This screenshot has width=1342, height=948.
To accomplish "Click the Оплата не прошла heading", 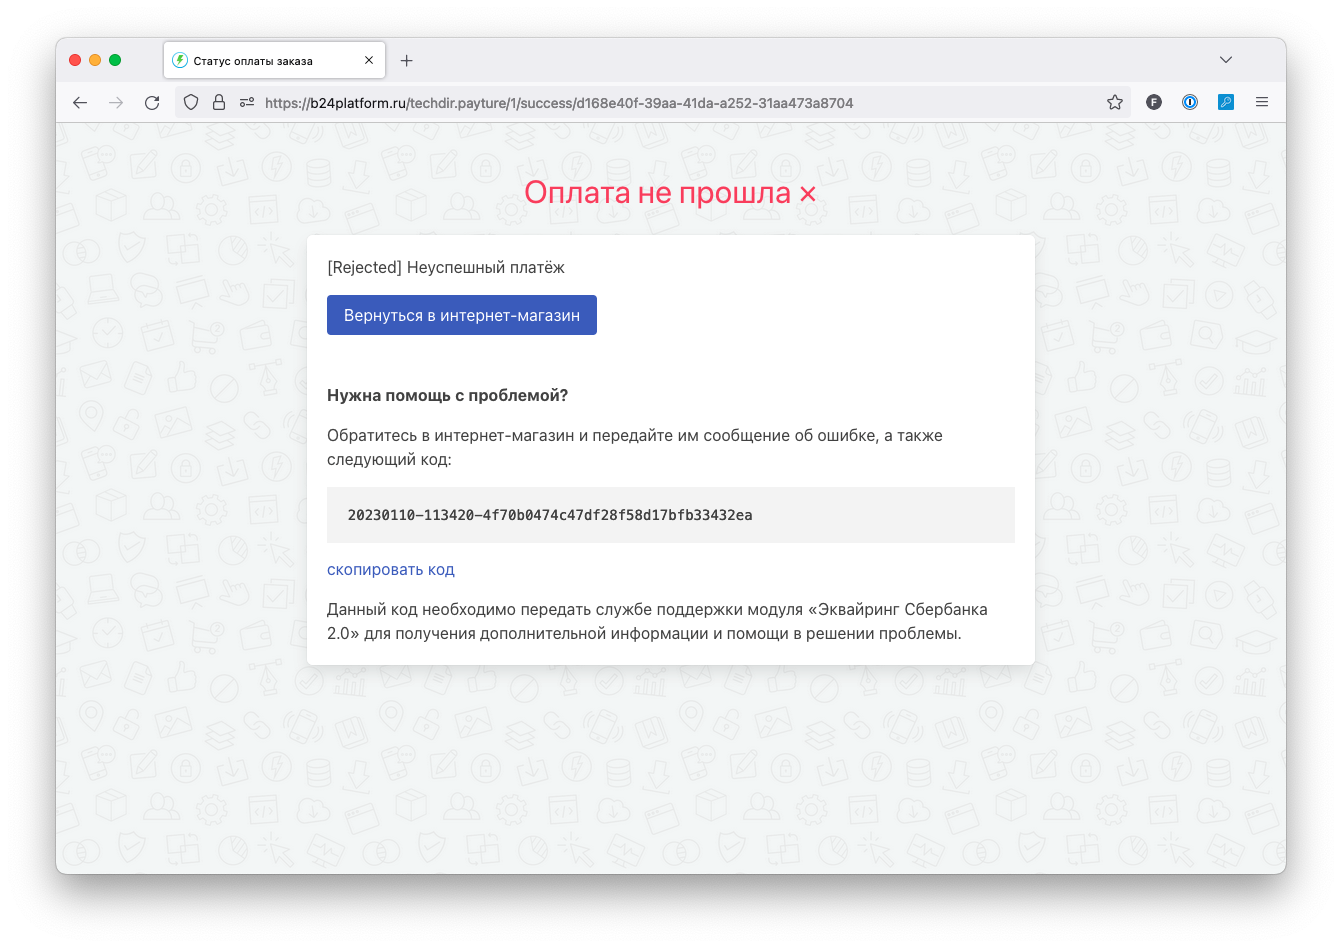I will pyautogui.click(x=670, y=192).
